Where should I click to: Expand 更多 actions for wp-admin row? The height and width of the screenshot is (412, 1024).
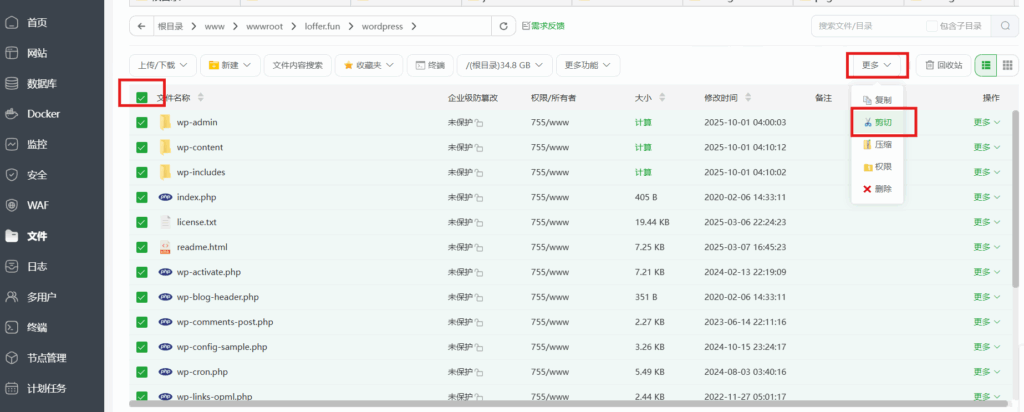(x=986, y=122)
